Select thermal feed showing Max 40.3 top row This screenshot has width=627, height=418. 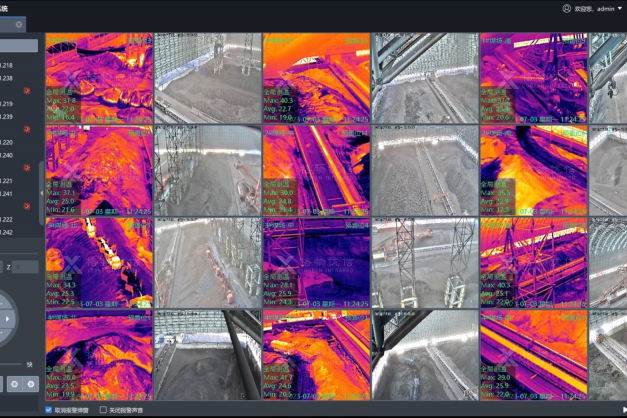click(x=317, y=79)
